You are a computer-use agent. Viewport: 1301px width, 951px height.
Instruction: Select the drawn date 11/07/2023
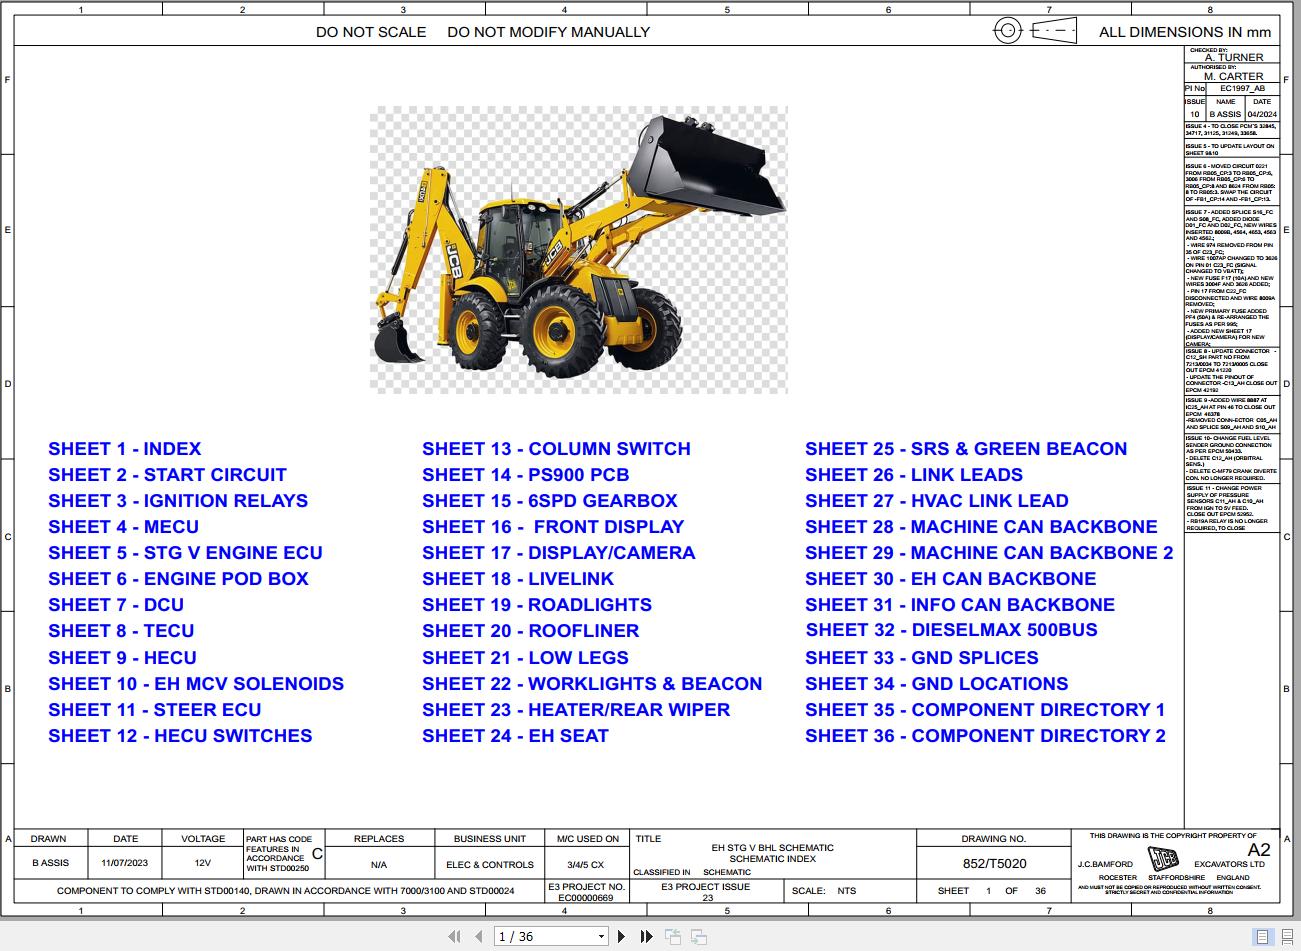coord(124,864)
